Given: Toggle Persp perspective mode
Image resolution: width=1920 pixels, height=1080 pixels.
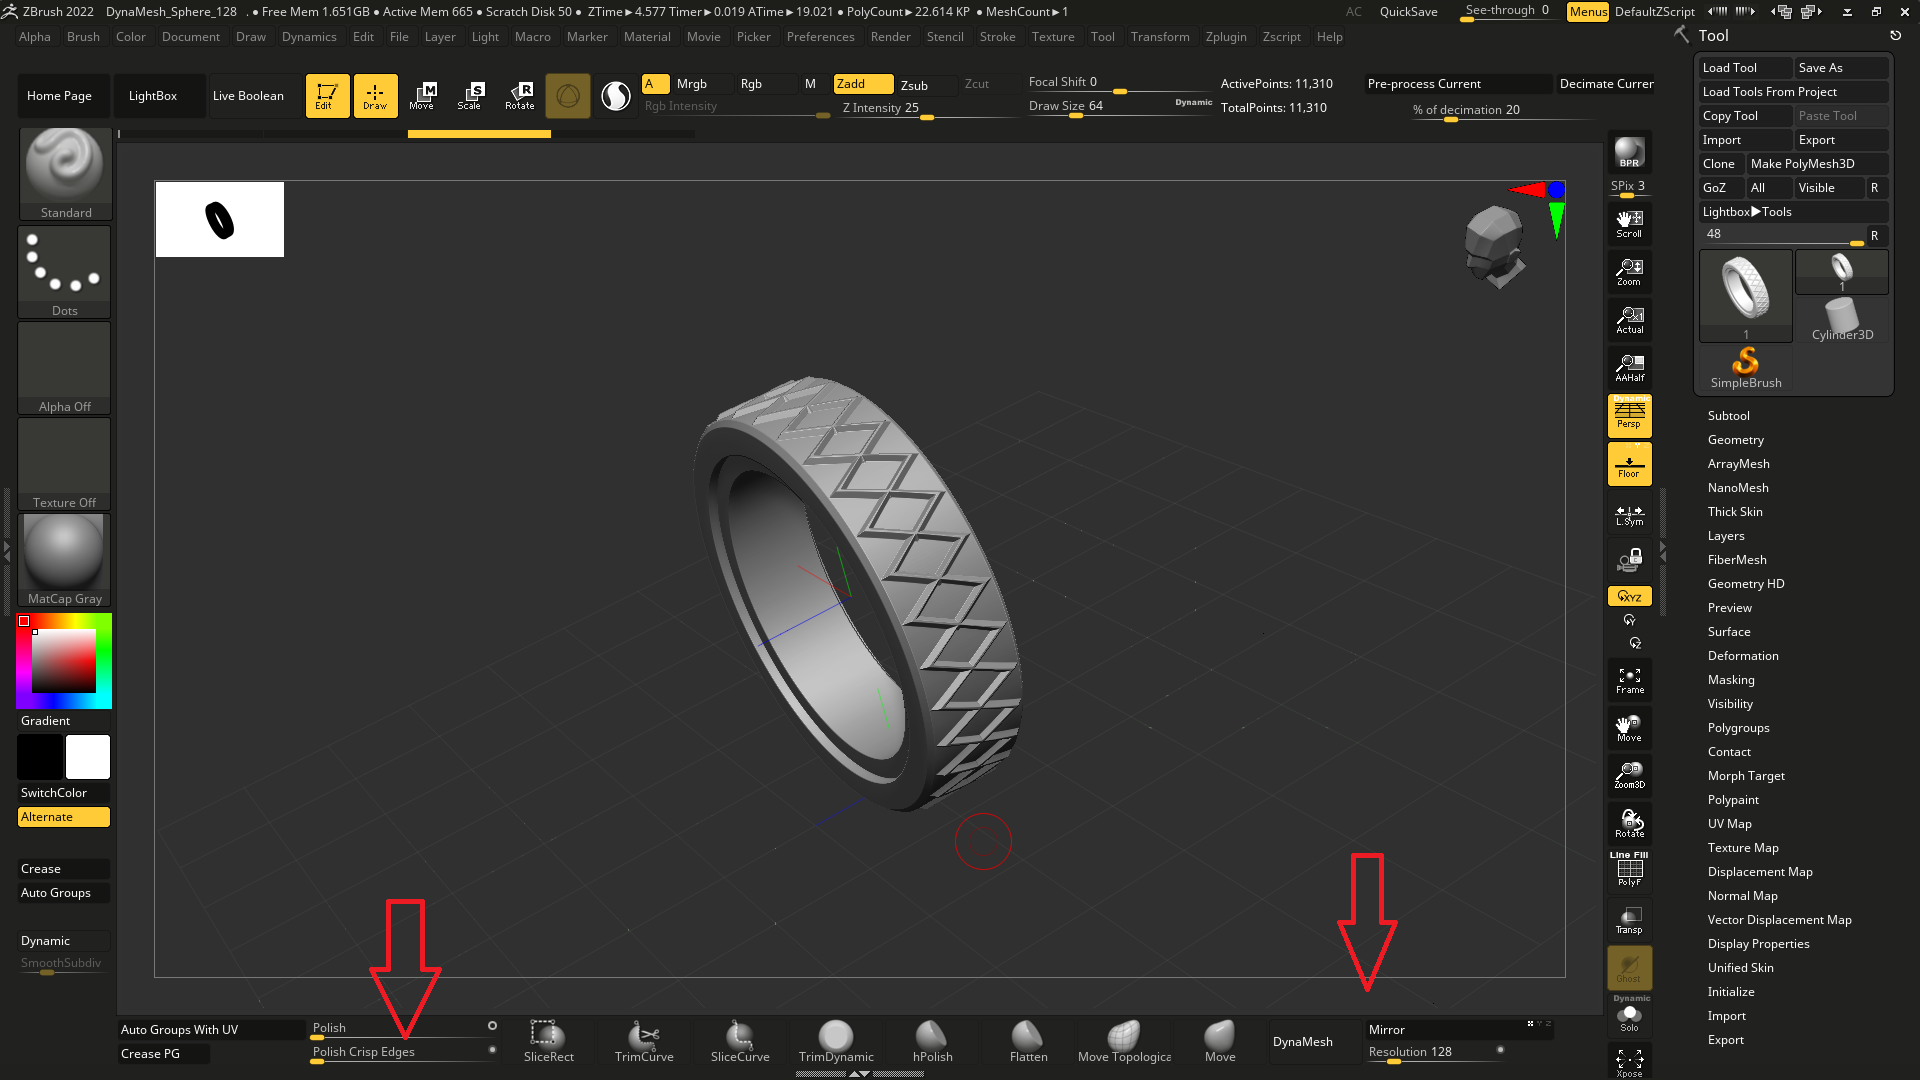Looking at the screenshot, I should 1629,415.
